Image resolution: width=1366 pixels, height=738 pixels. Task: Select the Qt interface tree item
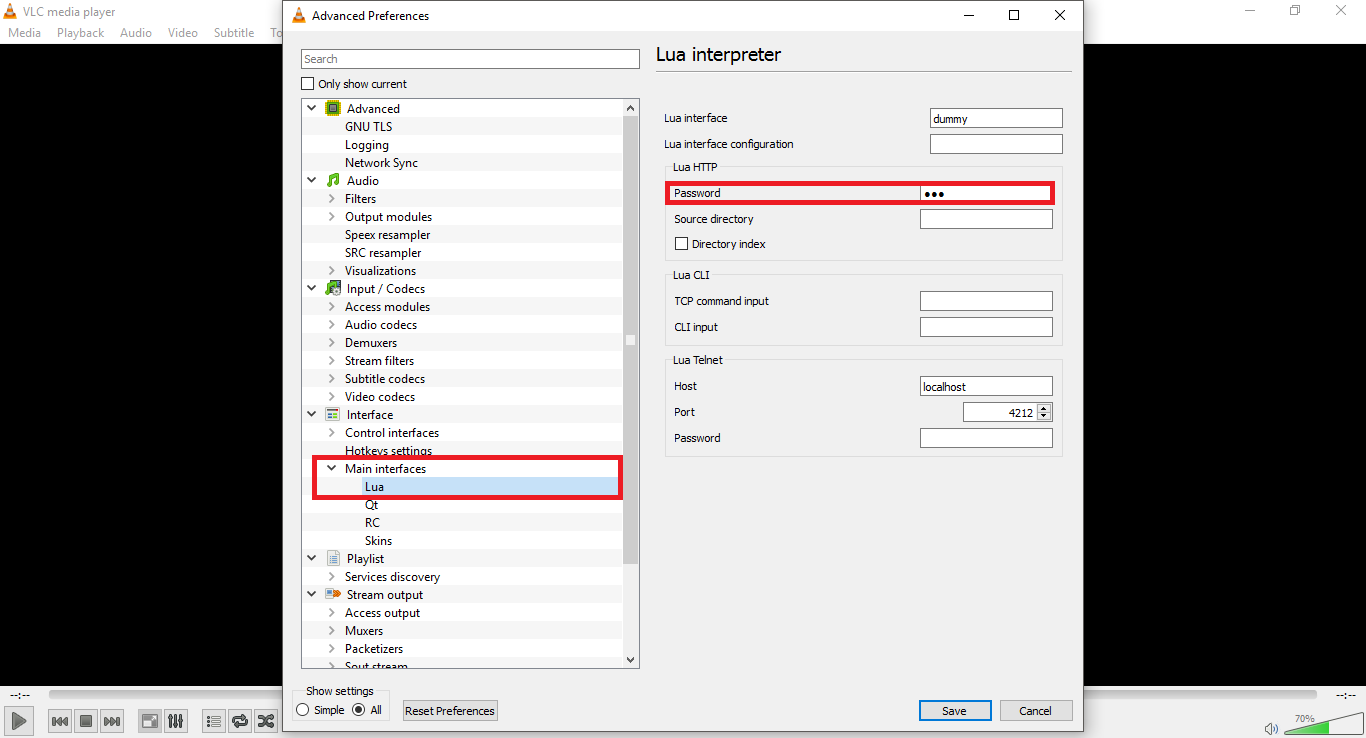372,504
